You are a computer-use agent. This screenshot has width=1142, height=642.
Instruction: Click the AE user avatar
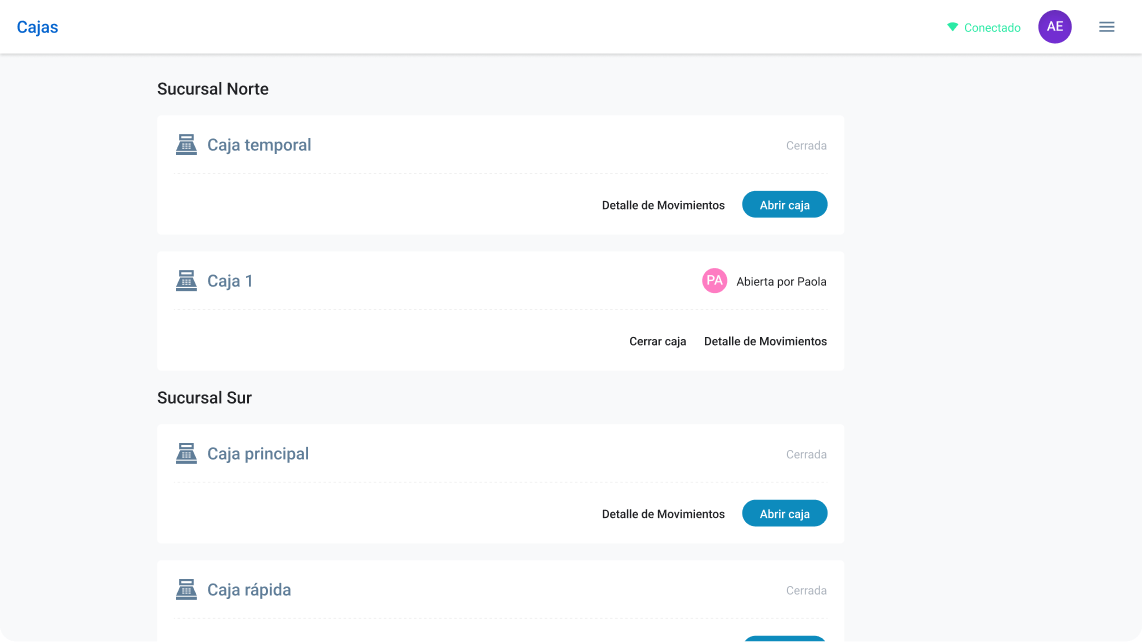tap(1055, 27)
